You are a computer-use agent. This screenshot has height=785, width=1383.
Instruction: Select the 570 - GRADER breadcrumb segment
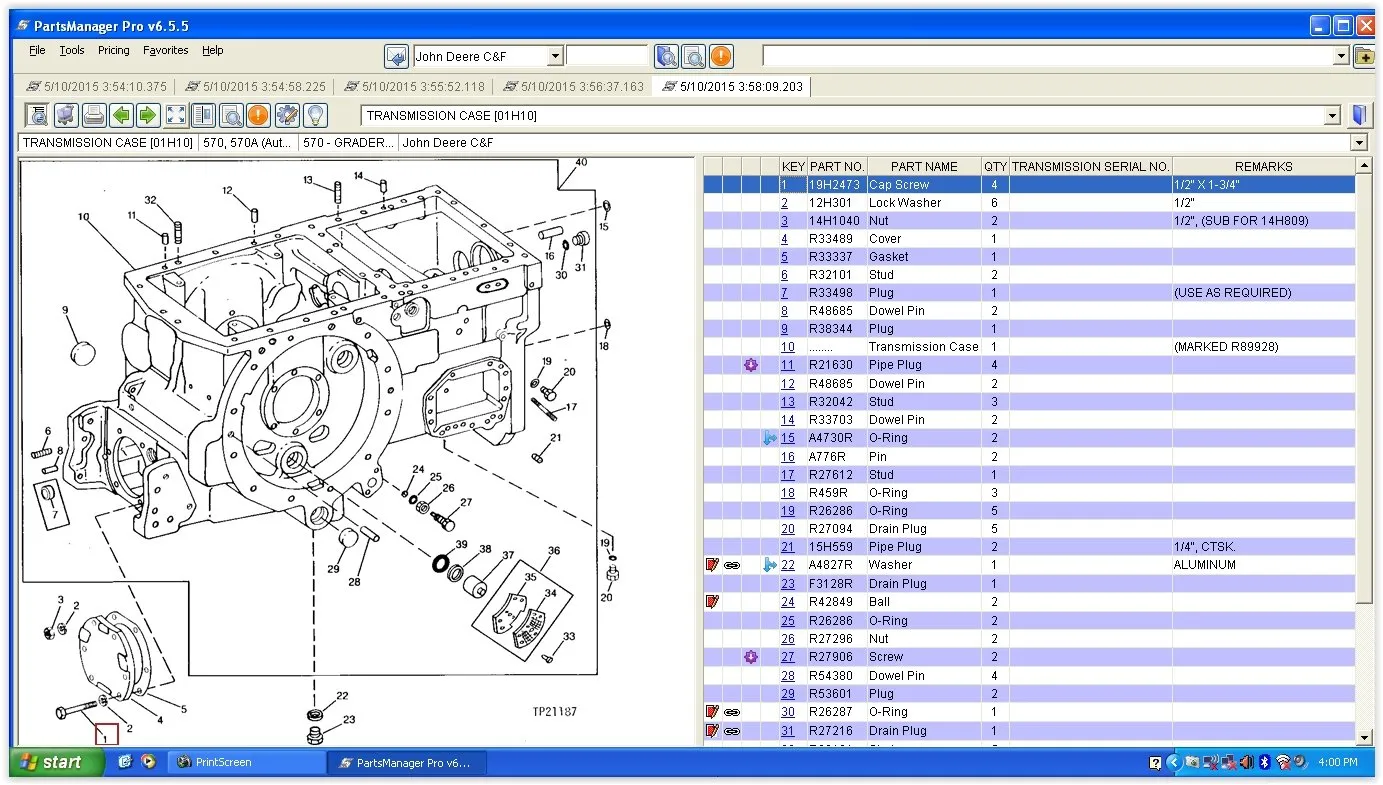(349, 143)
